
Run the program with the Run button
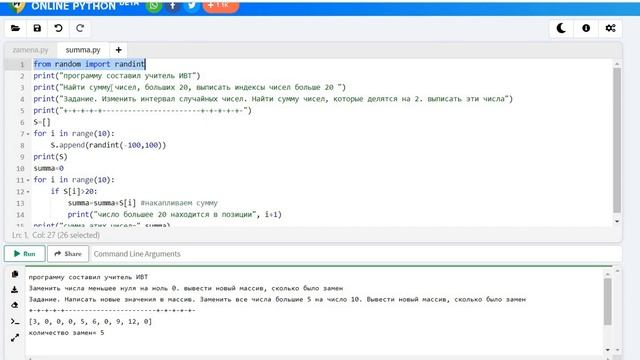pyautogui.click(x=24, y=253)
